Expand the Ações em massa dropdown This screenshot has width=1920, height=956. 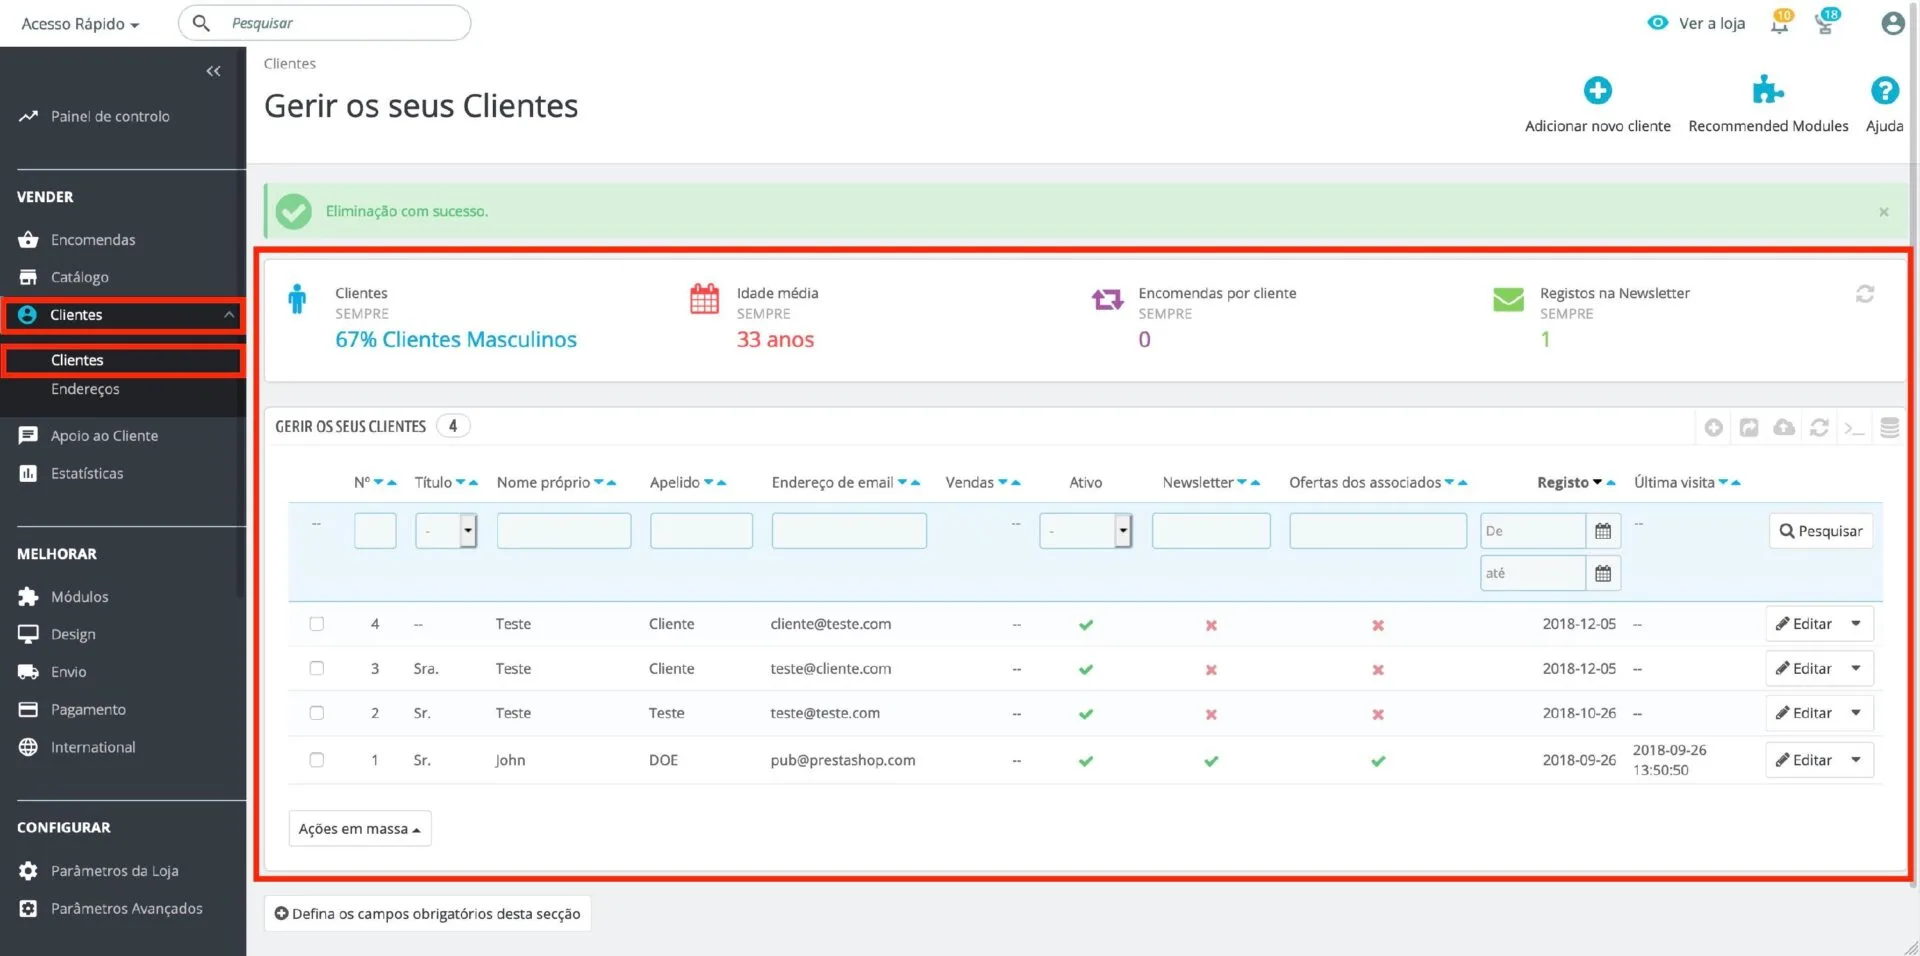(x=359, y=829)
